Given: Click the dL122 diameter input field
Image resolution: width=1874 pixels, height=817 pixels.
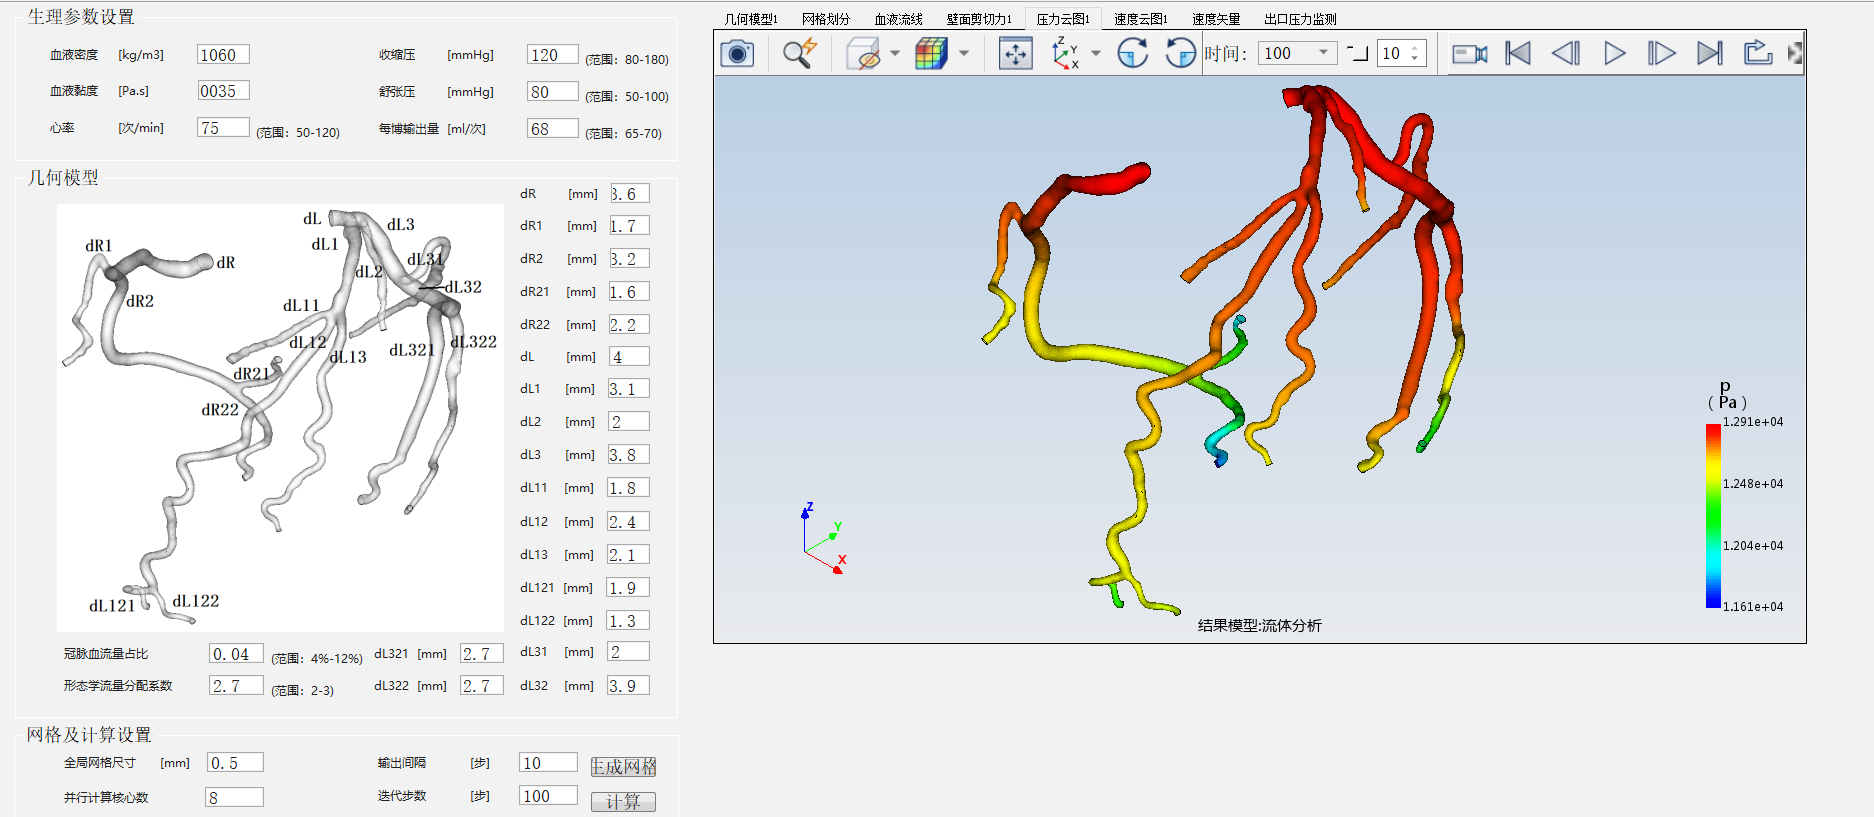Looking at the screenshot, I should pos(630,621).
